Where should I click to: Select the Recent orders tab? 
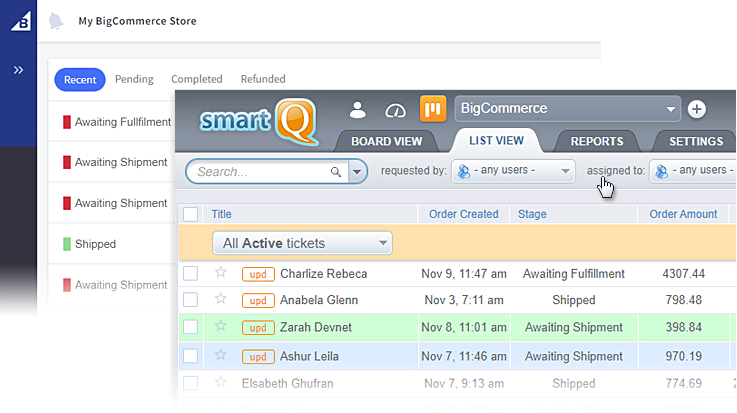[80, 80]
